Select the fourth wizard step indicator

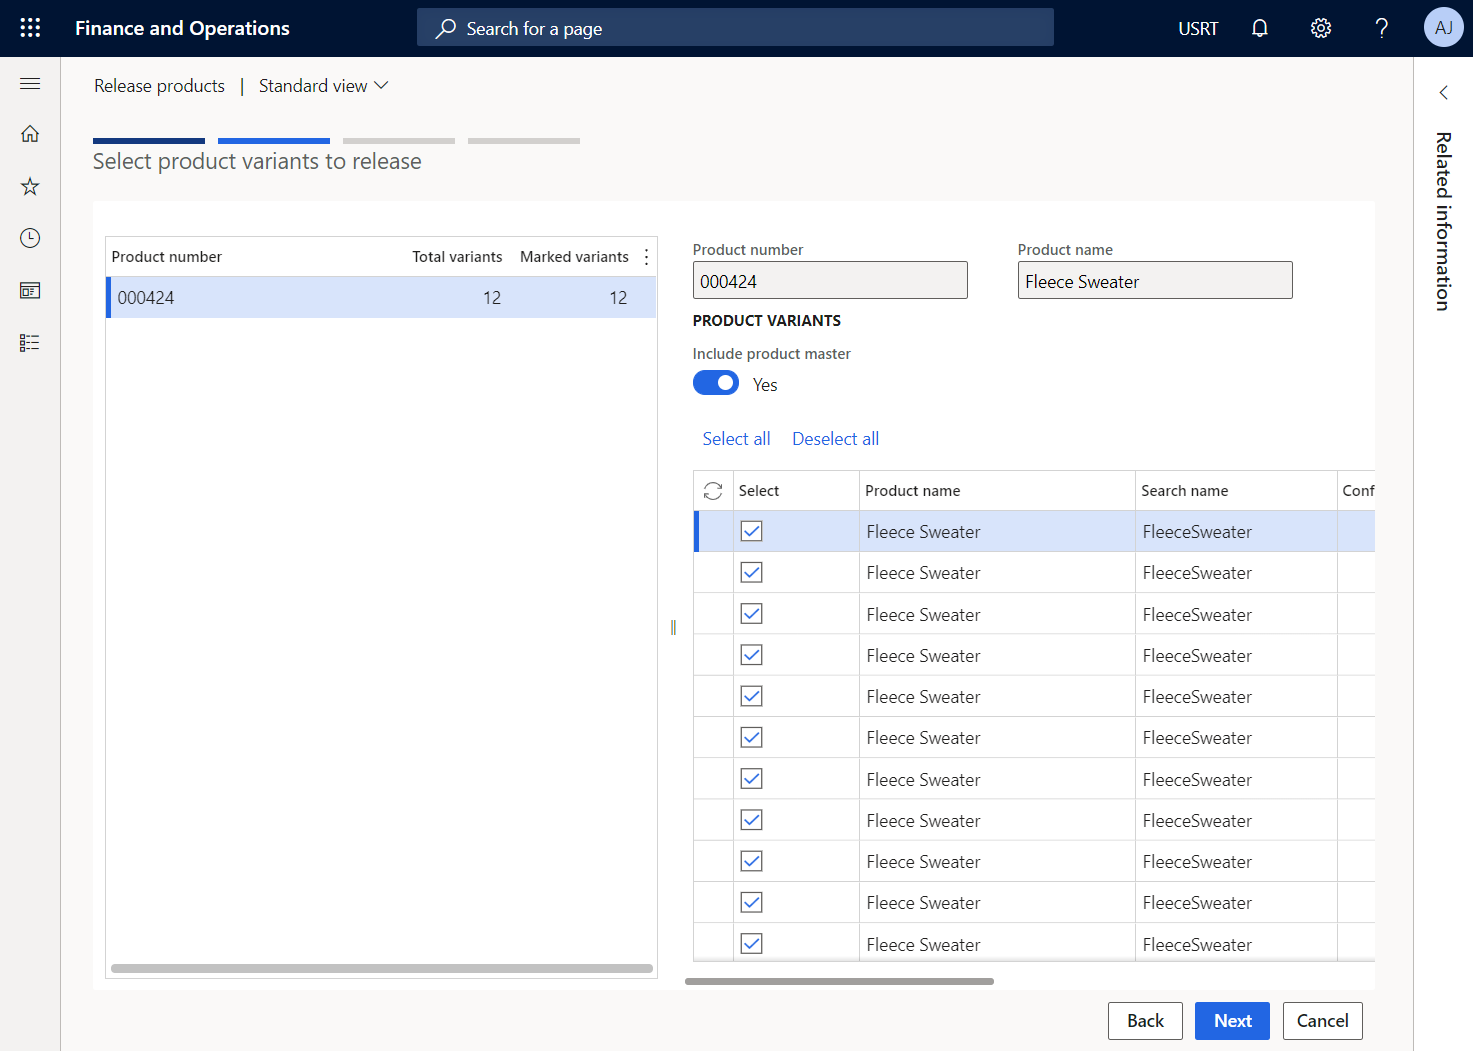pyautogui.click(x=524, y=141)
